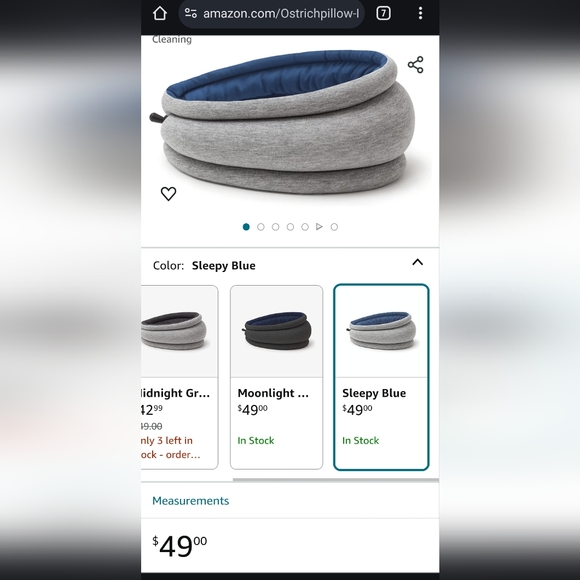Tap the browser home icon

(x=159, y=14)
